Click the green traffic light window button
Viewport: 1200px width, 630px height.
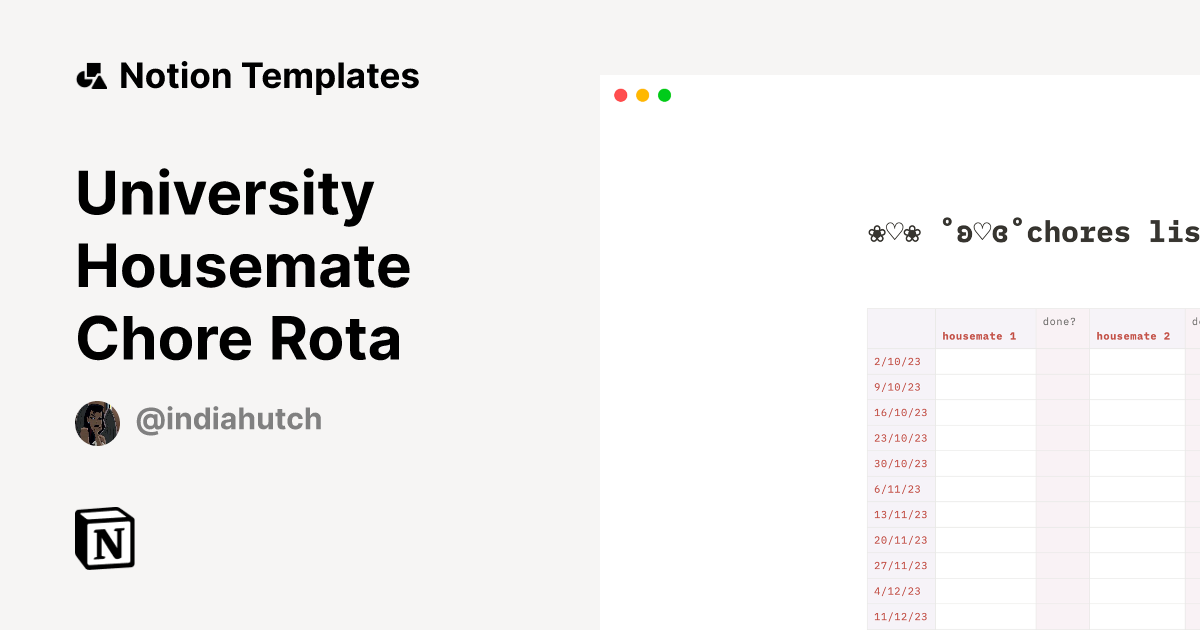coord(664,95)
